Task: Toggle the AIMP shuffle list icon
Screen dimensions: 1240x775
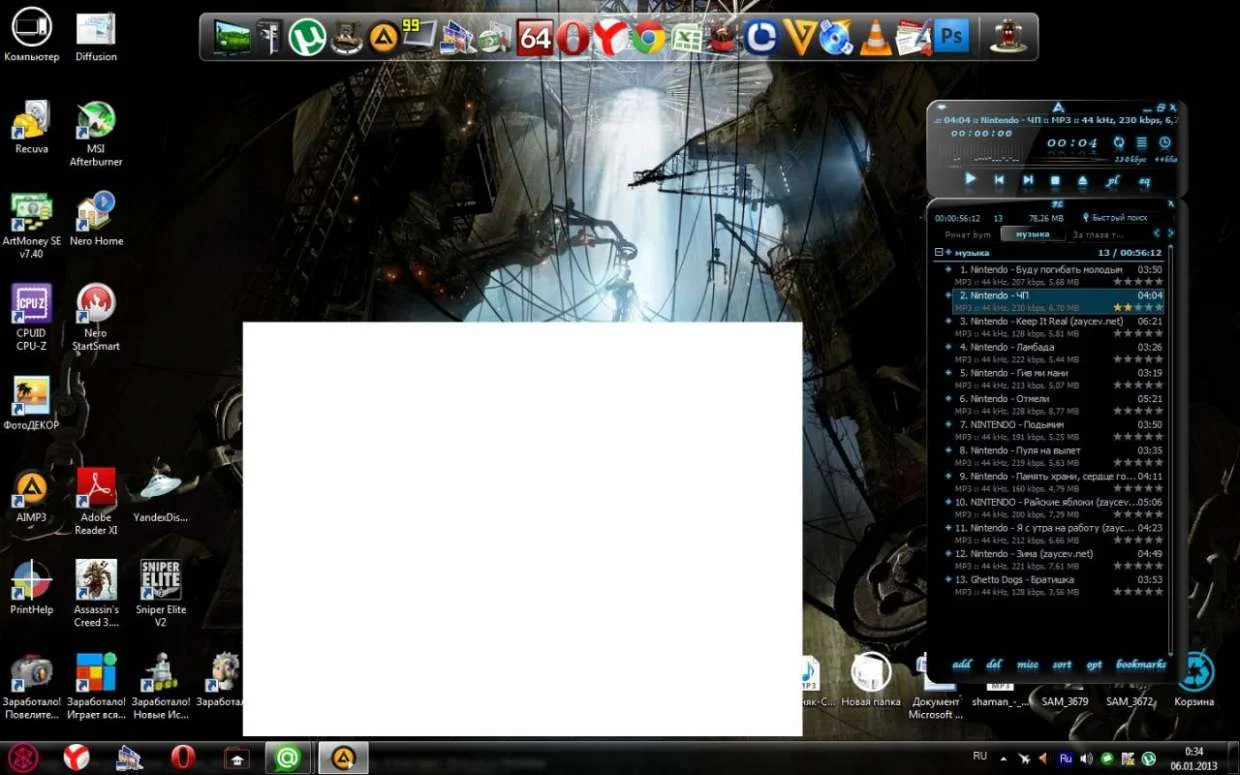Action: pyautogui.click(x=1142, y=143)
